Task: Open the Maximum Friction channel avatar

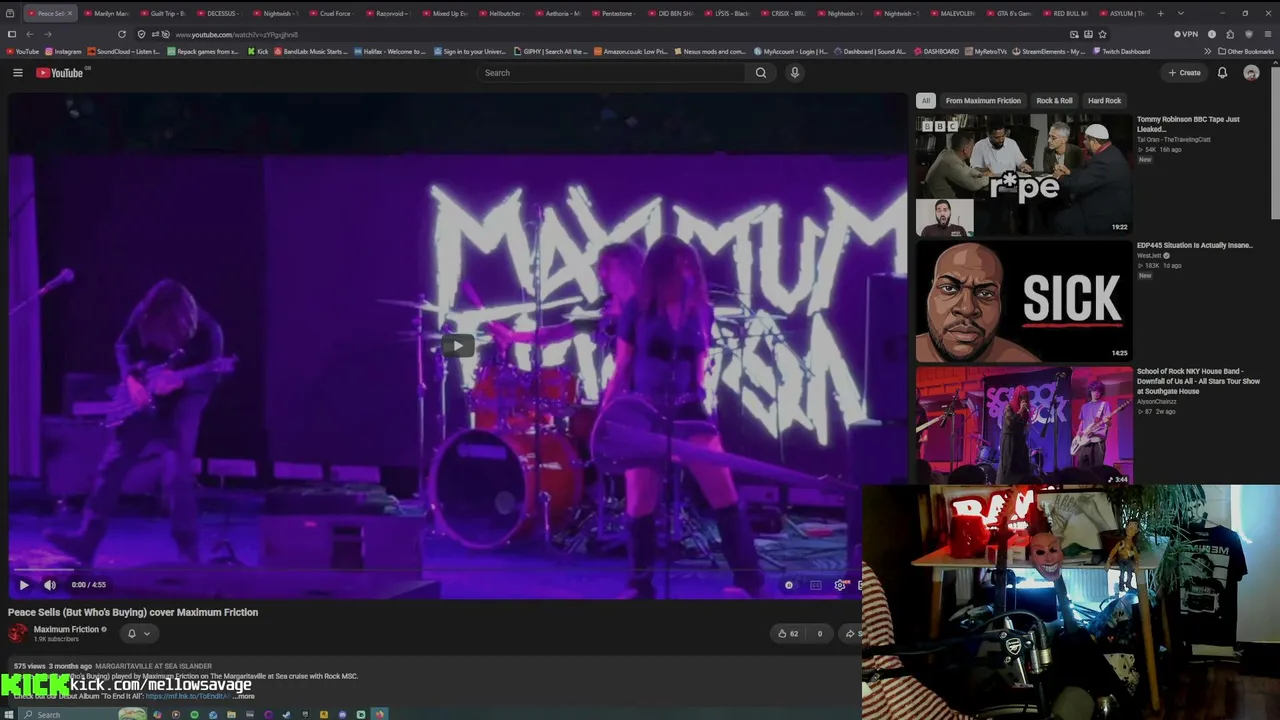Action: pos(18,633)
